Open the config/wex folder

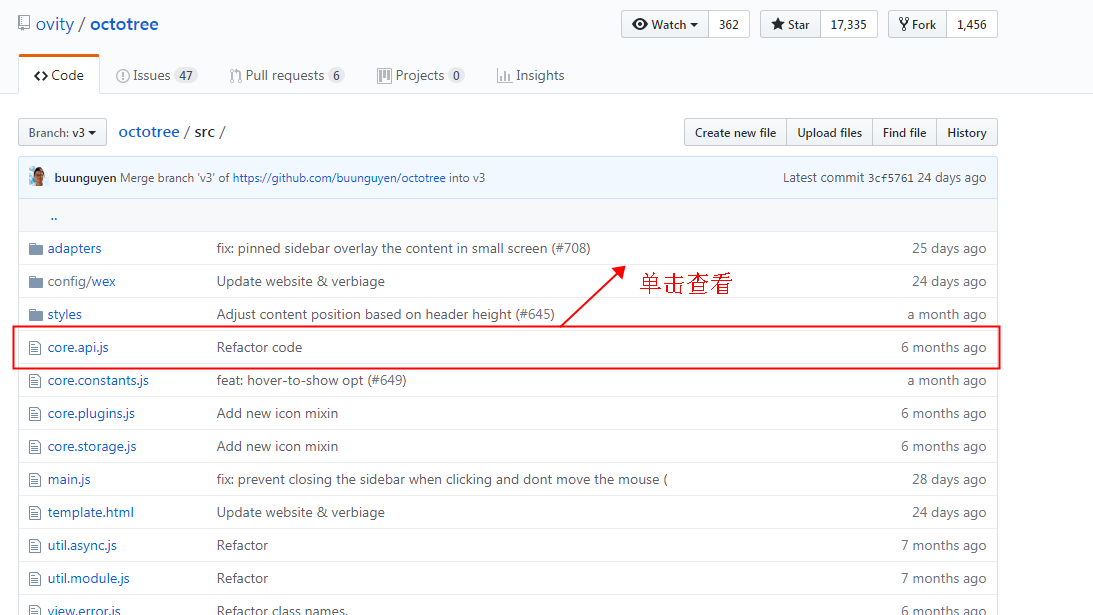[82, 281]
